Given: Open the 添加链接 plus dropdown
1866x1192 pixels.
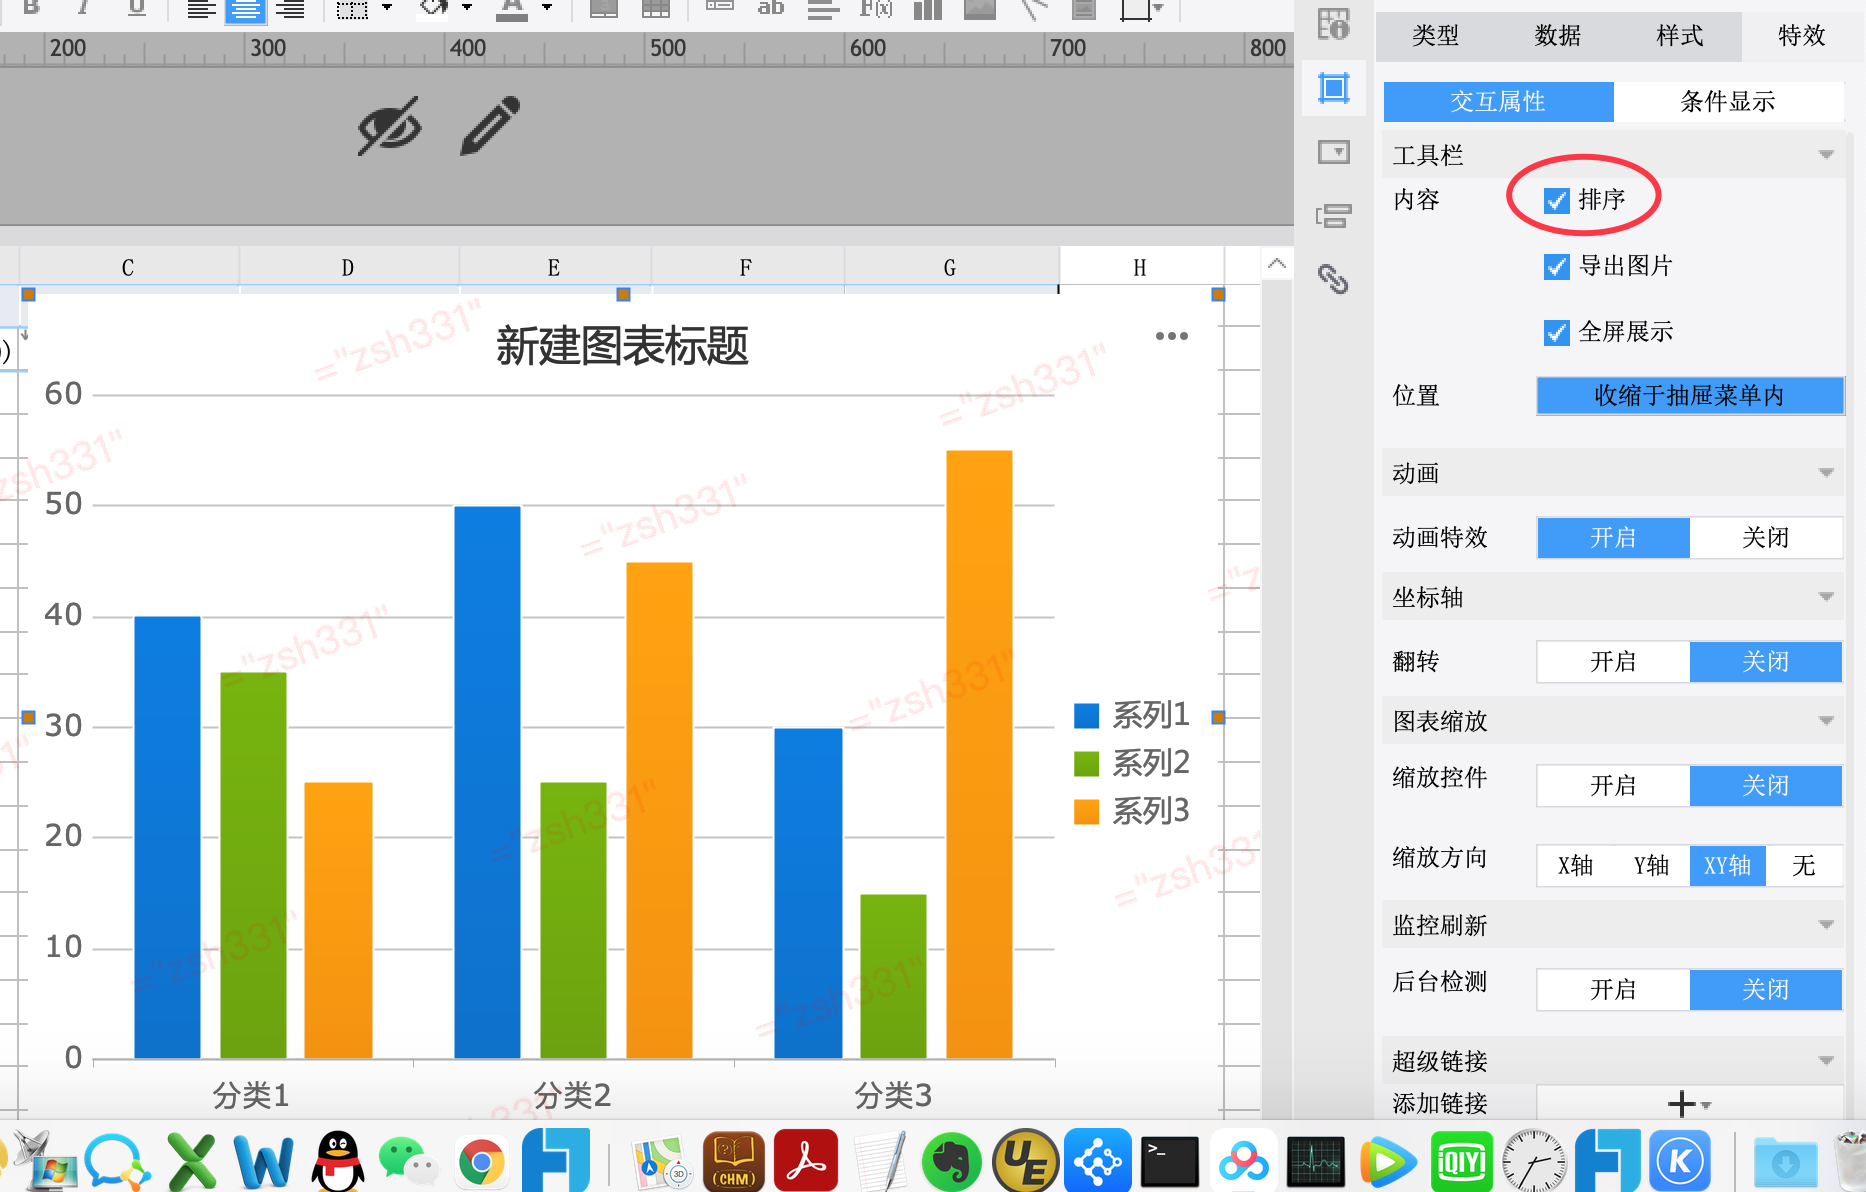Looking at the screenshot, I should point(1690,1104).
